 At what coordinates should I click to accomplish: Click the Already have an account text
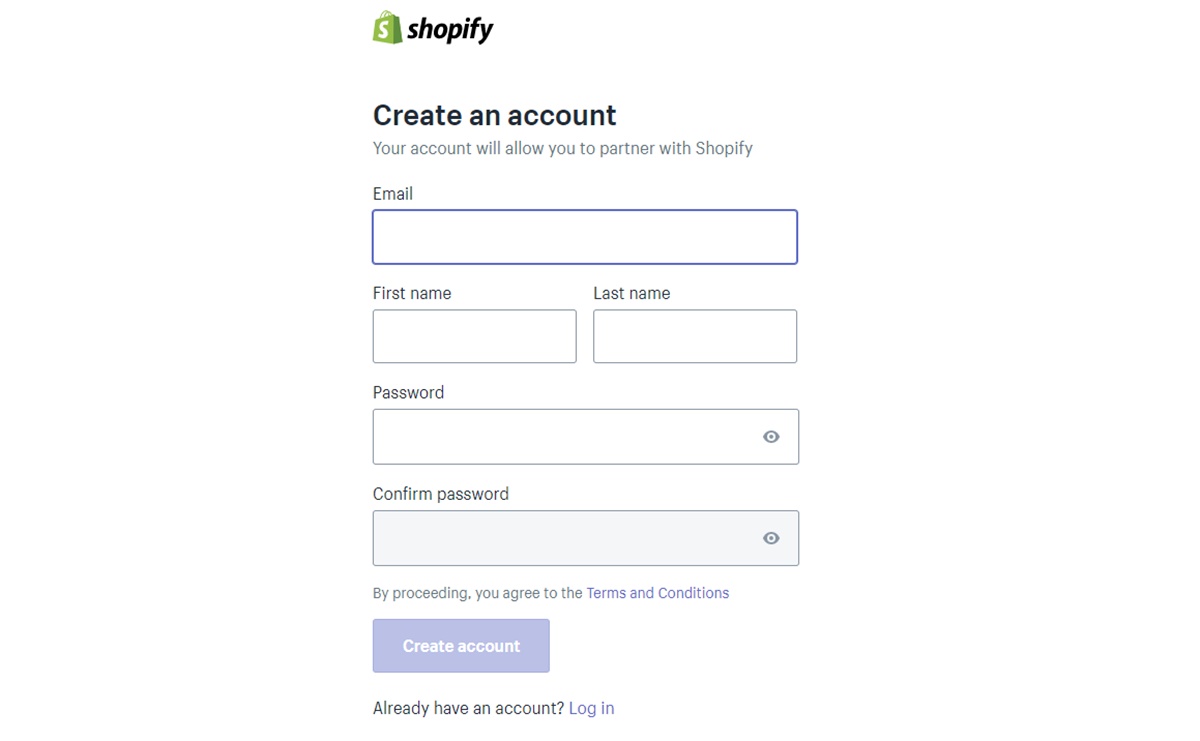469,708
